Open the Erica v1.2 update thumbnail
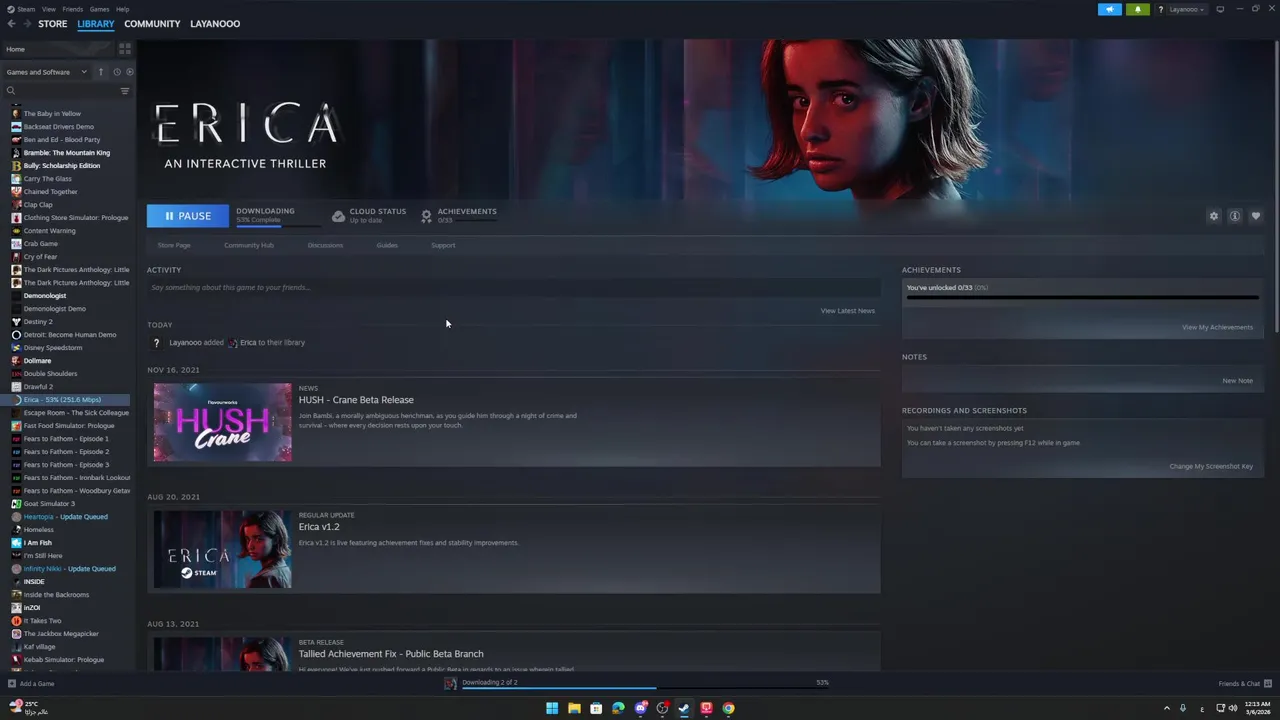 [222, 549]
